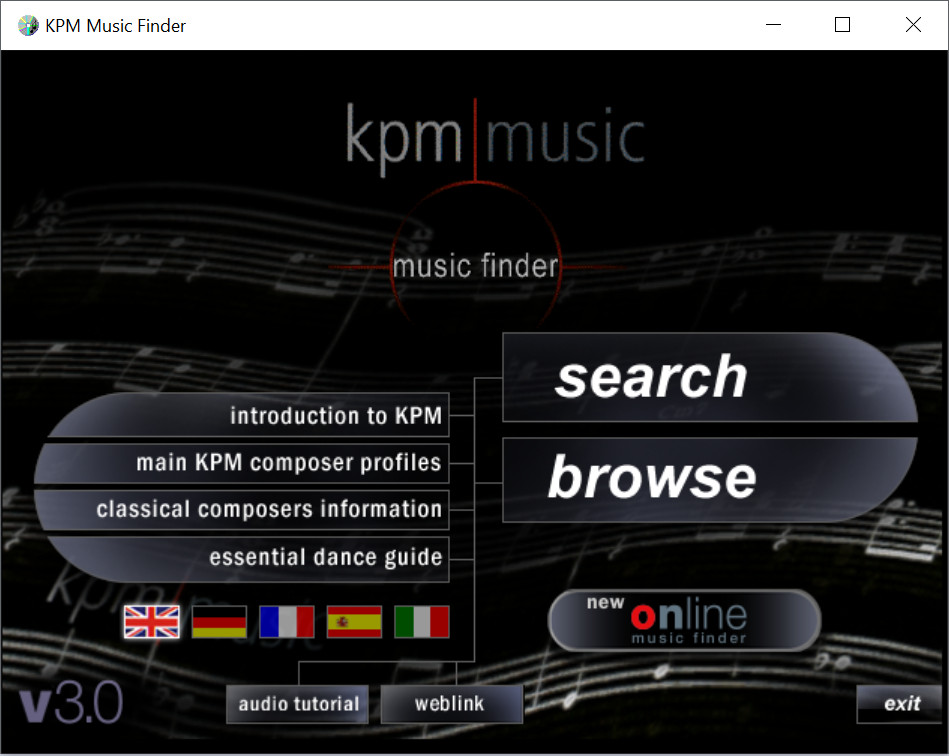Minimize the KPM Music Finder window
The height and width of the screenshot is (756, 949).
(x=773, y=25)
